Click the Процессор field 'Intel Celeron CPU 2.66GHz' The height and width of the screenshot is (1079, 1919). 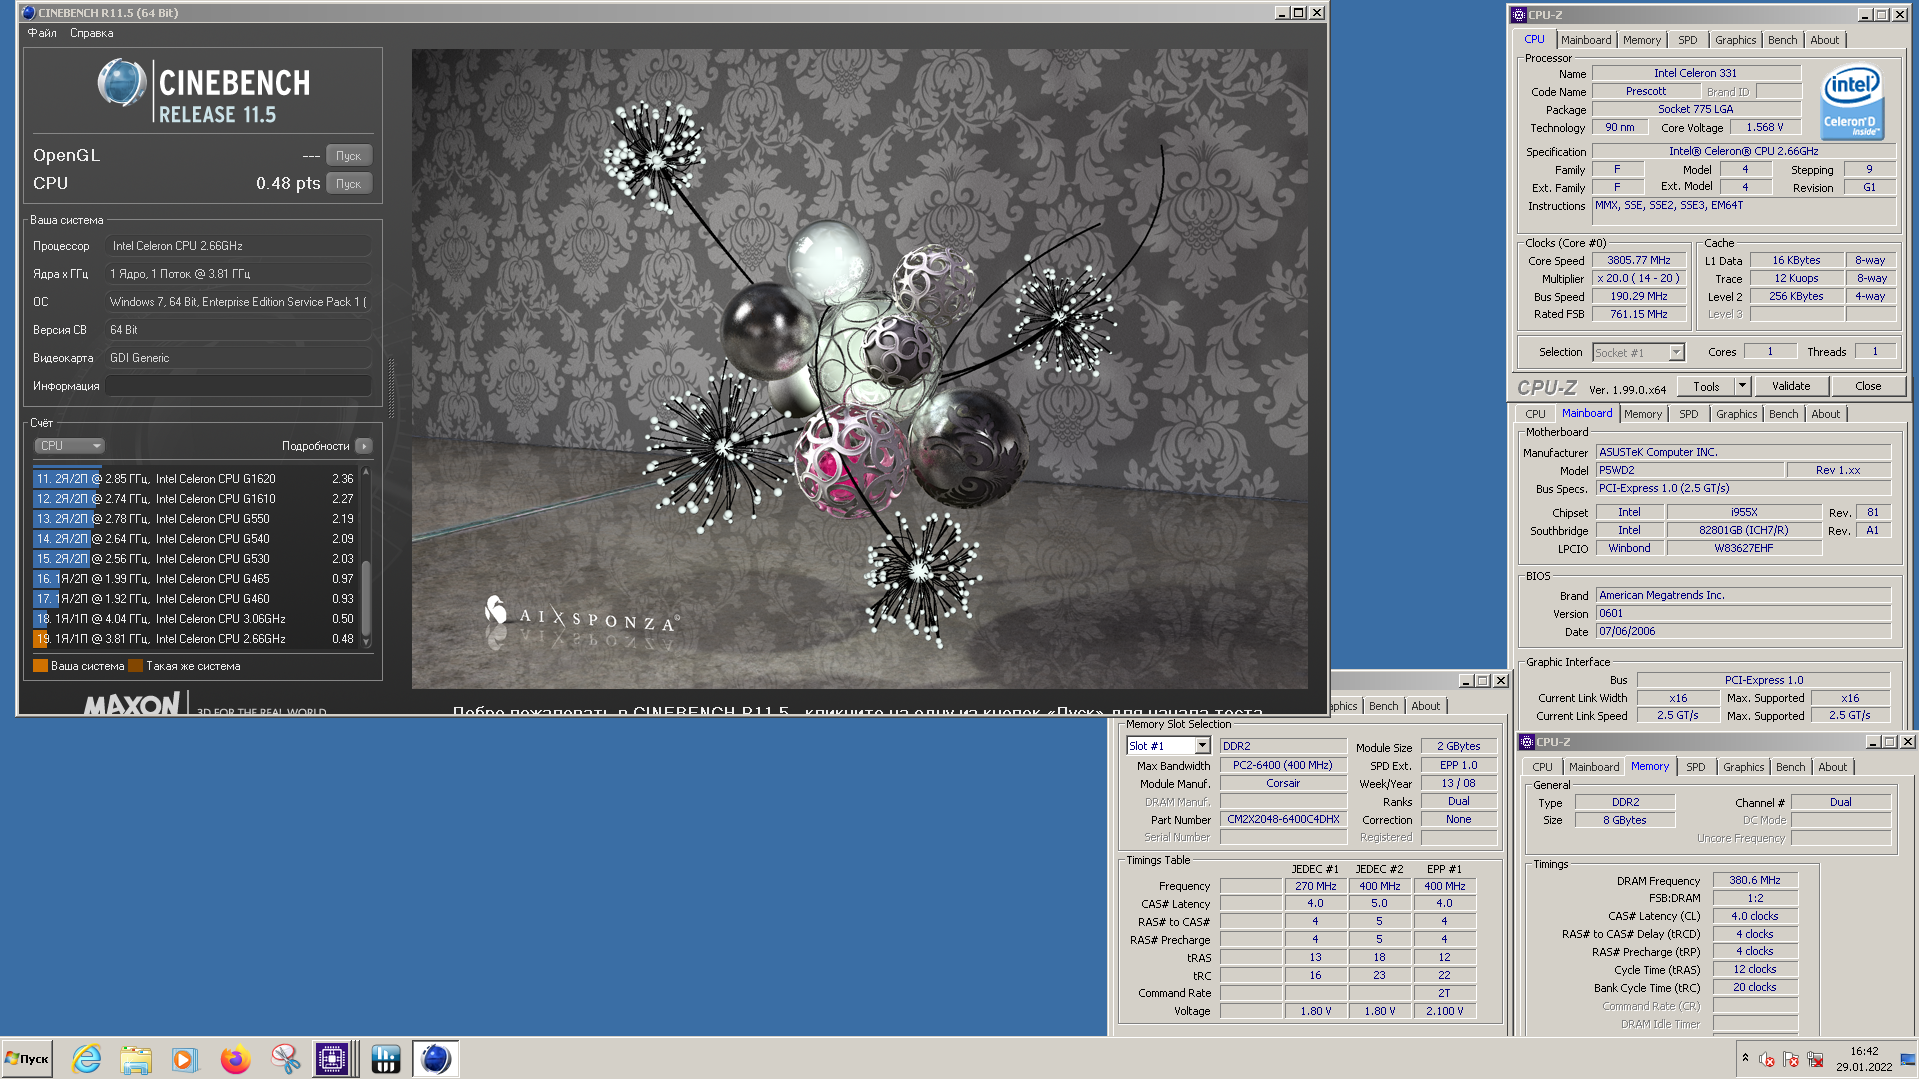click(x=238, y=246)
